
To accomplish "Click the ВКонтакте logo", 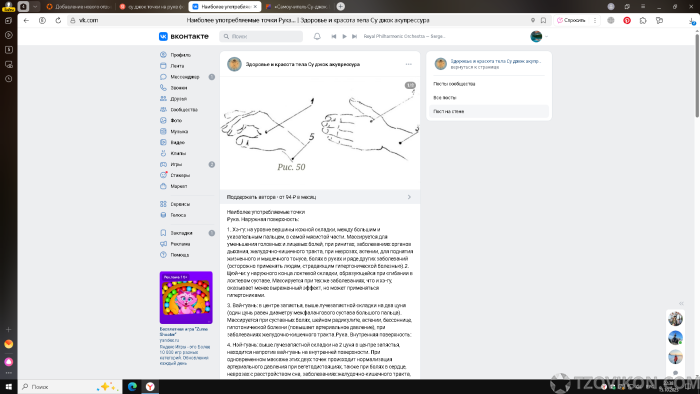I will [183, 36].
